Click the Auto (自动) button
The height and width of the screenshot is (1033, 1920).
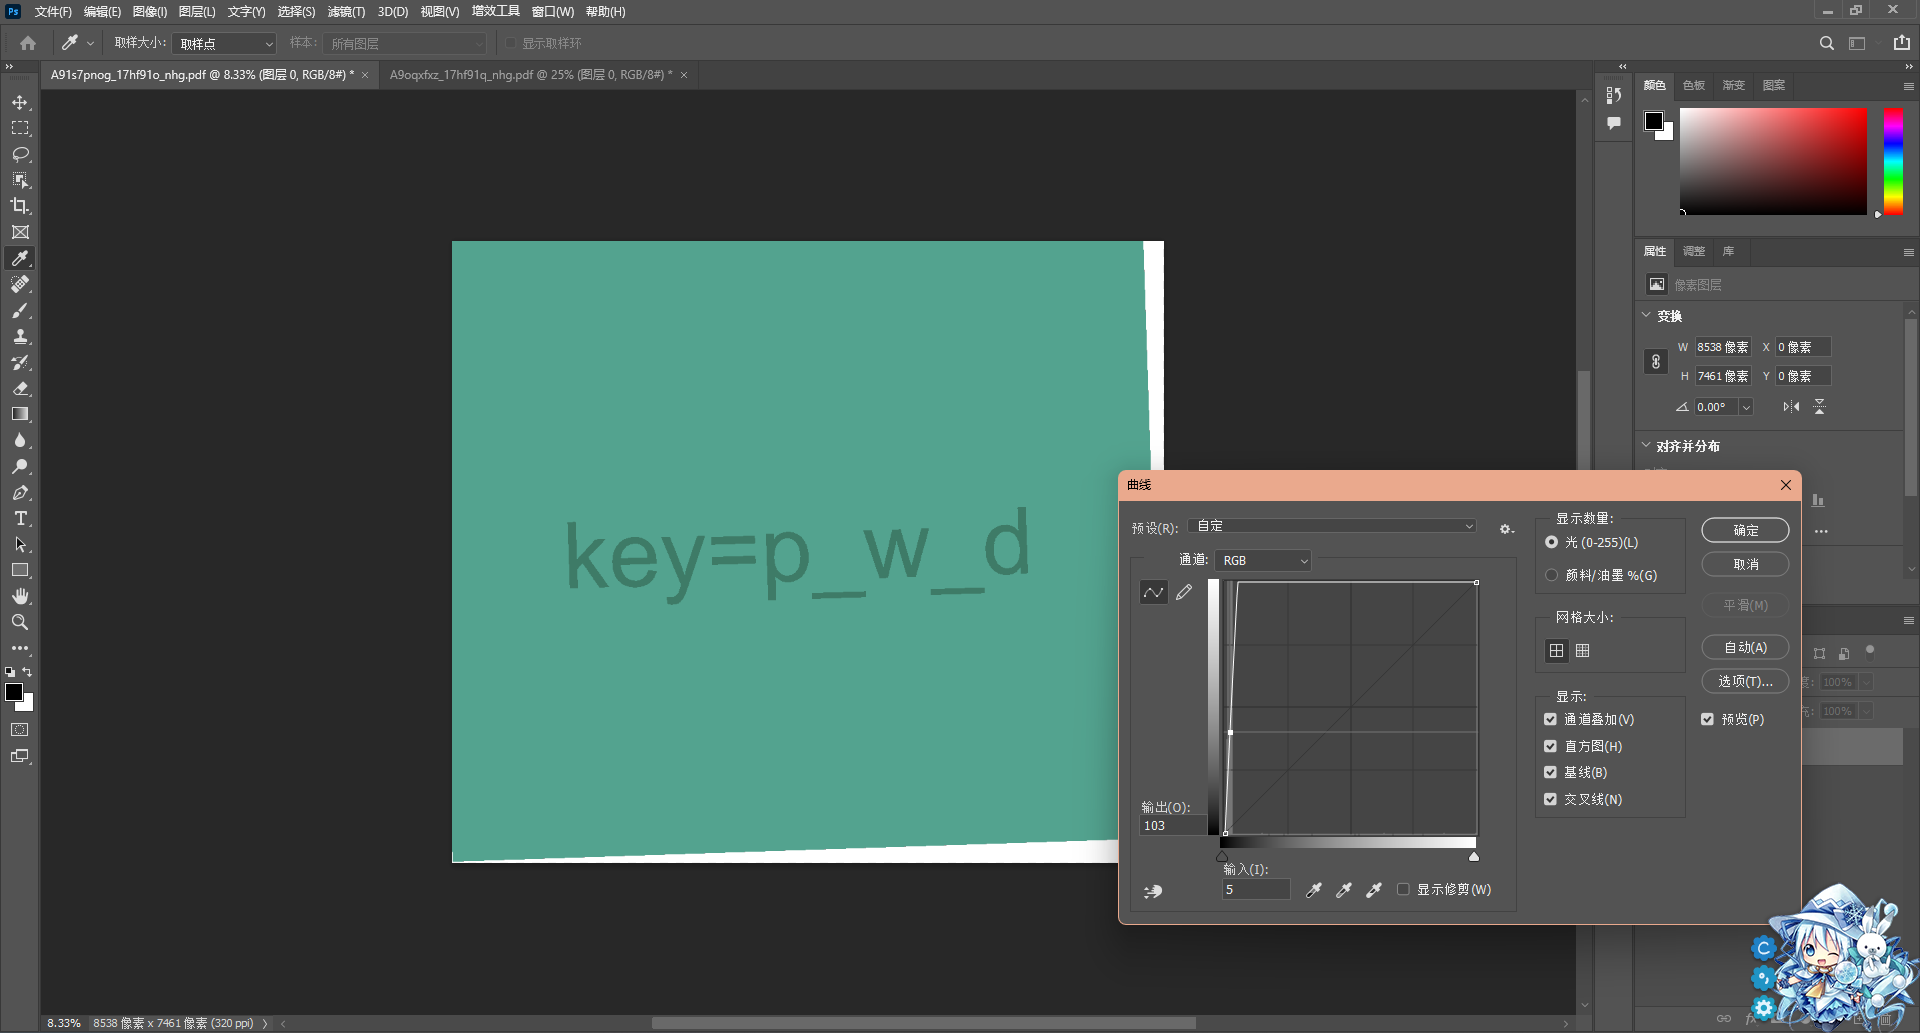[x=1745, y=648]
